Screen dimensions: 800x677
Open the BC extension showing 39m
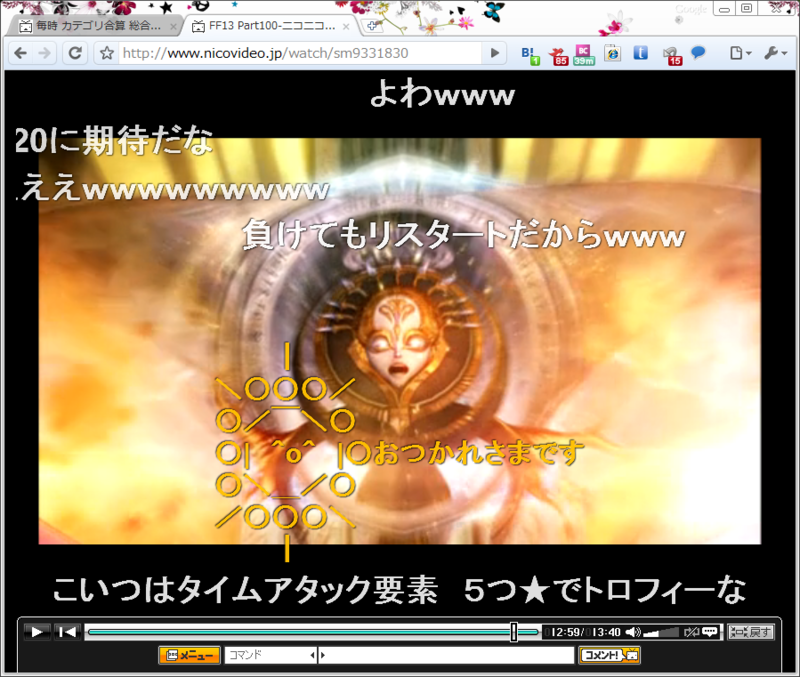[584, 55]
